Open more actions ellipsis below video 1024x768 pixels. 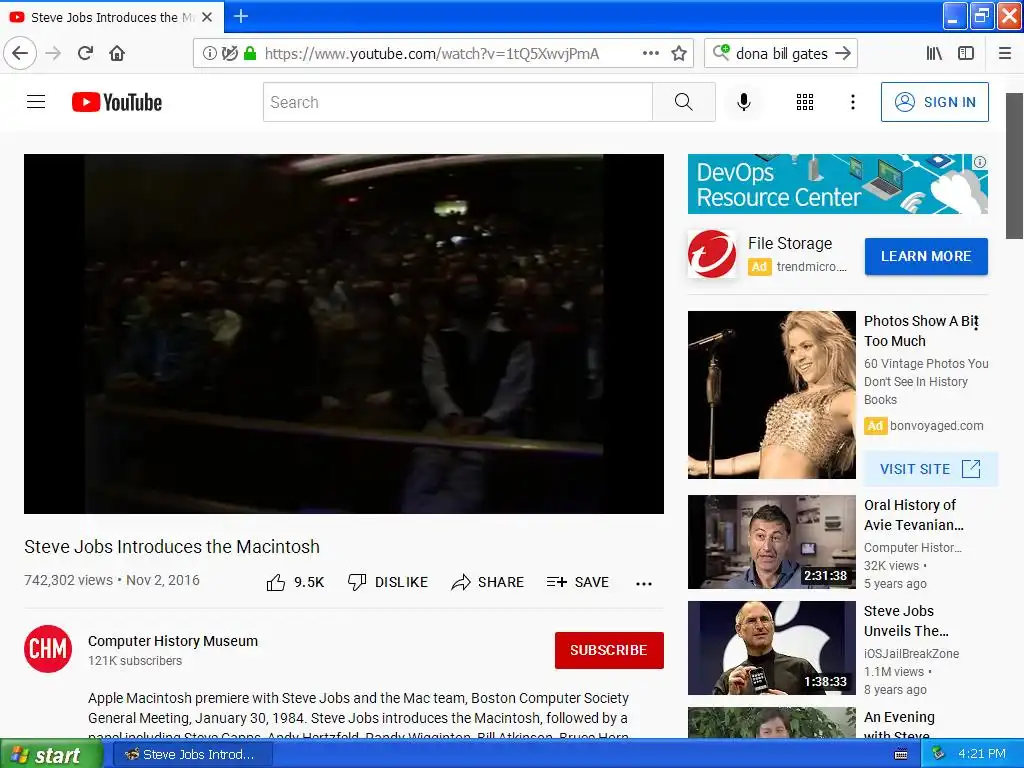(644, 583)
